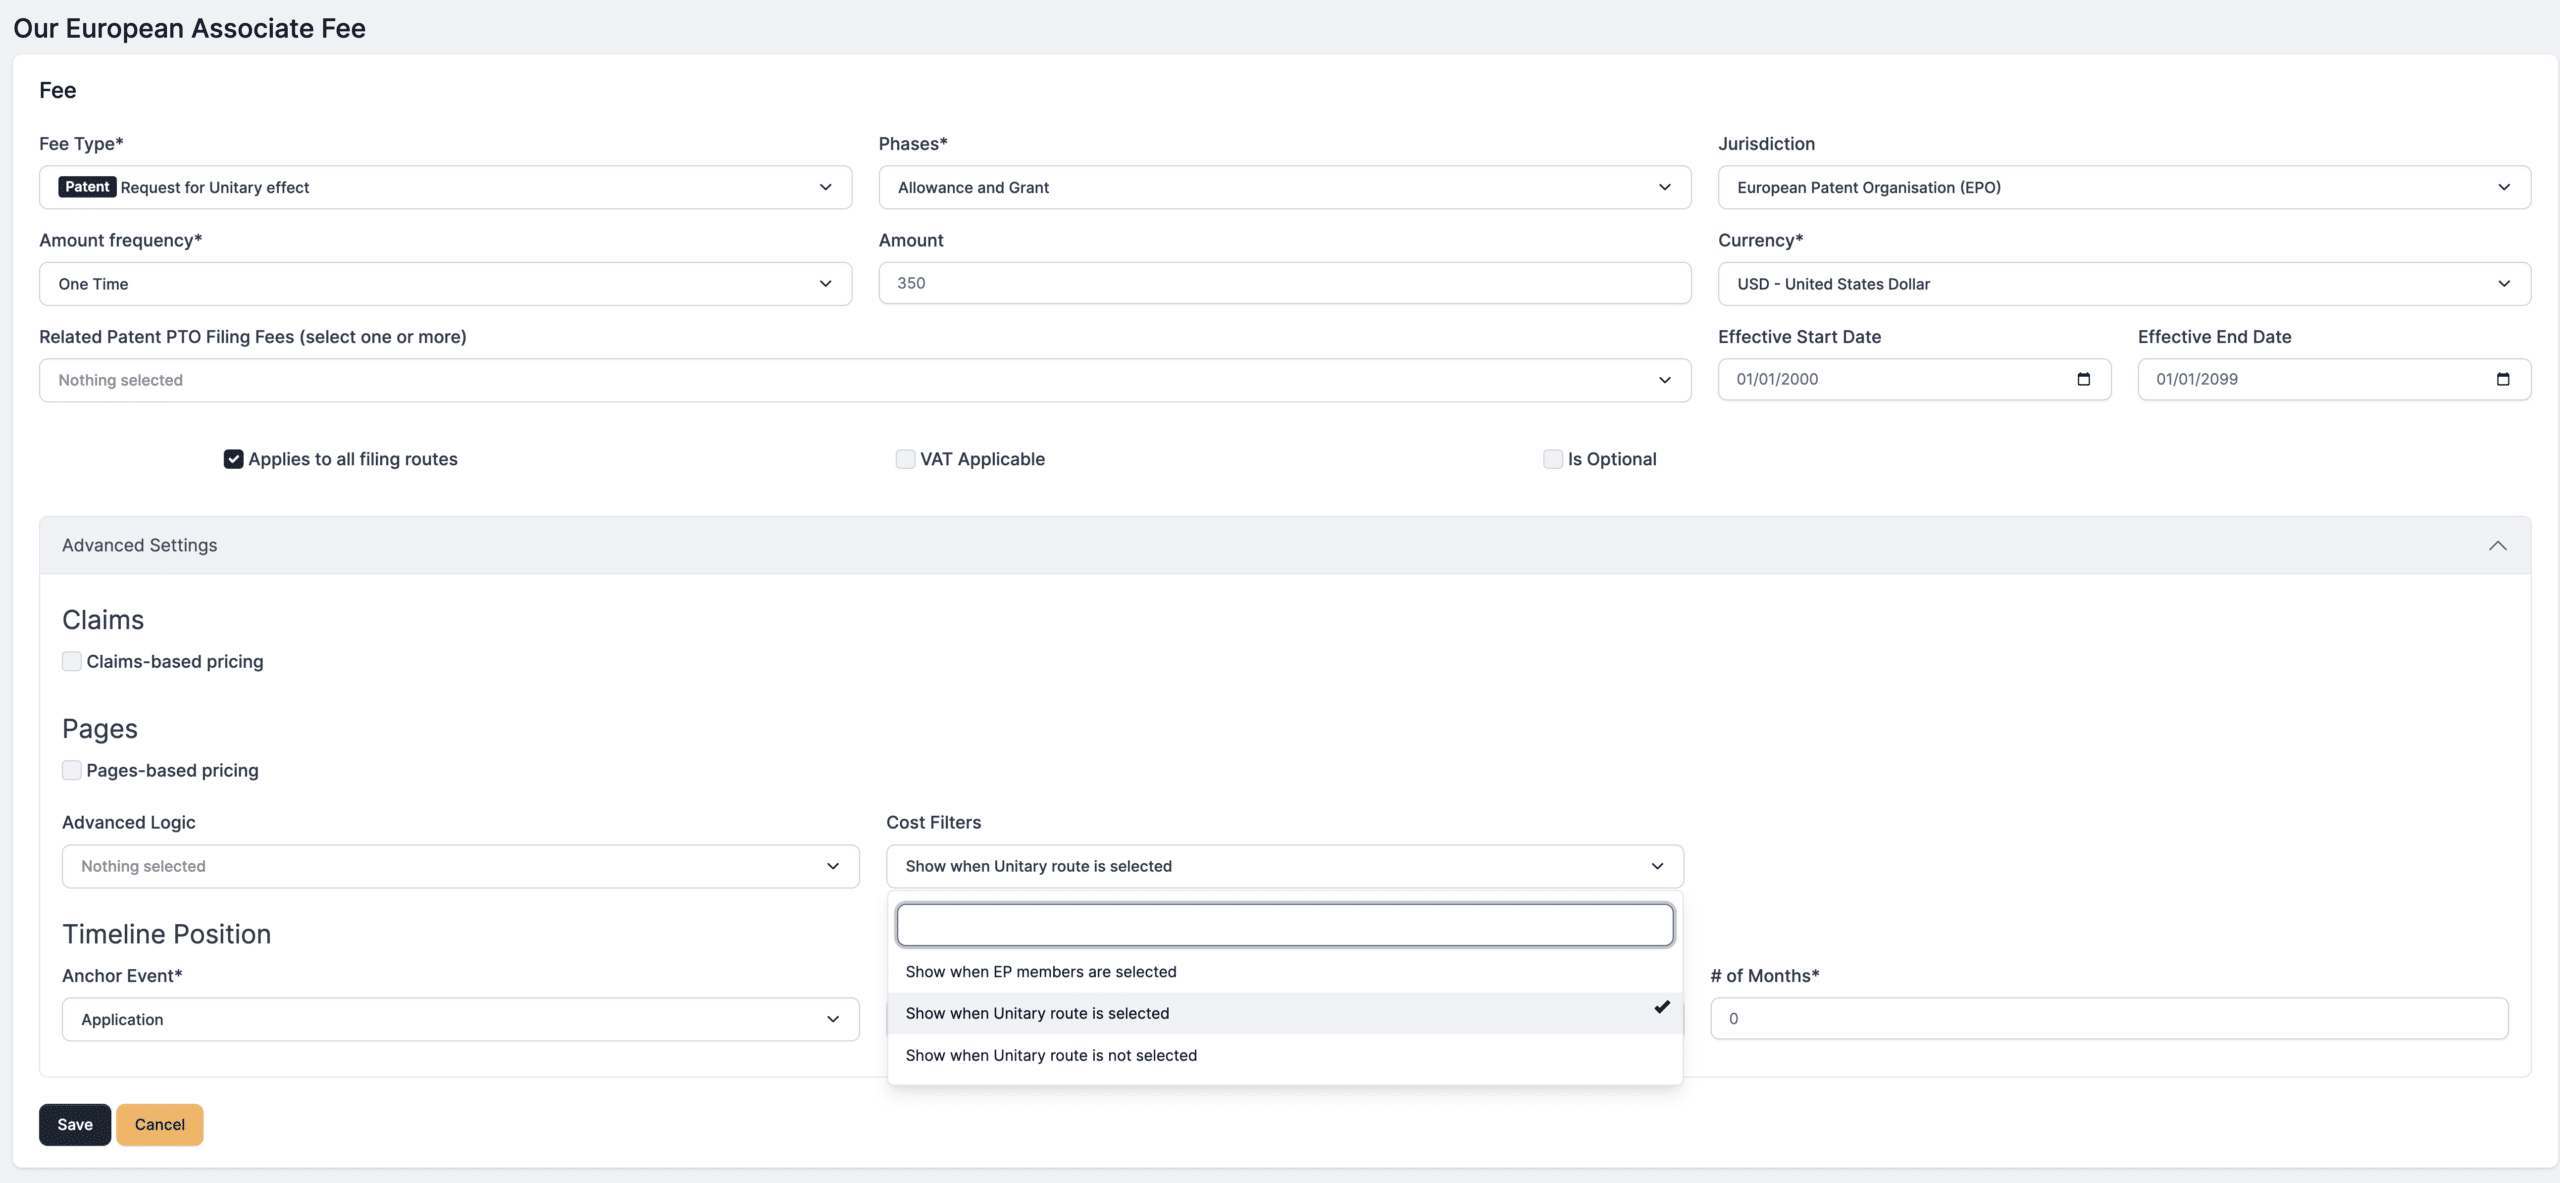Click the Effective Start Date field

(1914, 379)
